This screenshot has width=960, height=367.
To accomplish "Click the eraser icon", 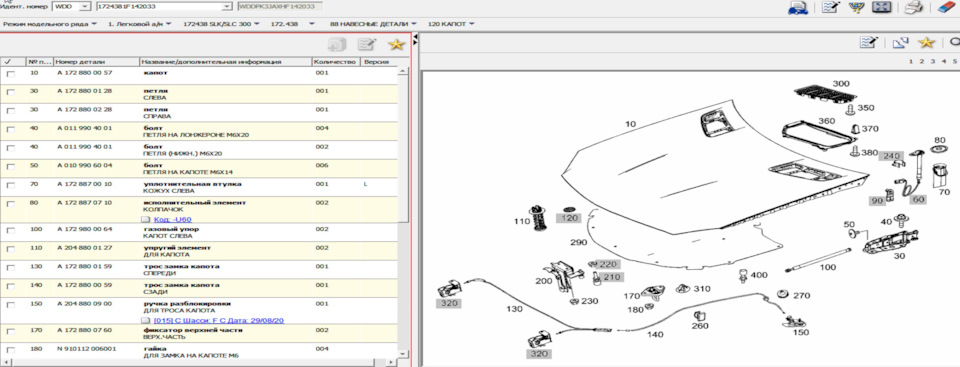I will click(946, 7).
